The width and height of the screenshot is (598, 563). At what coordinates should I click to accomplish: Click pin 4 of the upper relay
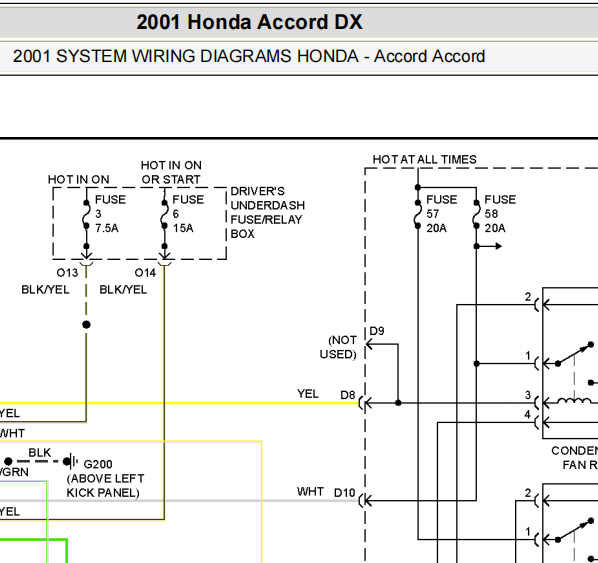527,415
